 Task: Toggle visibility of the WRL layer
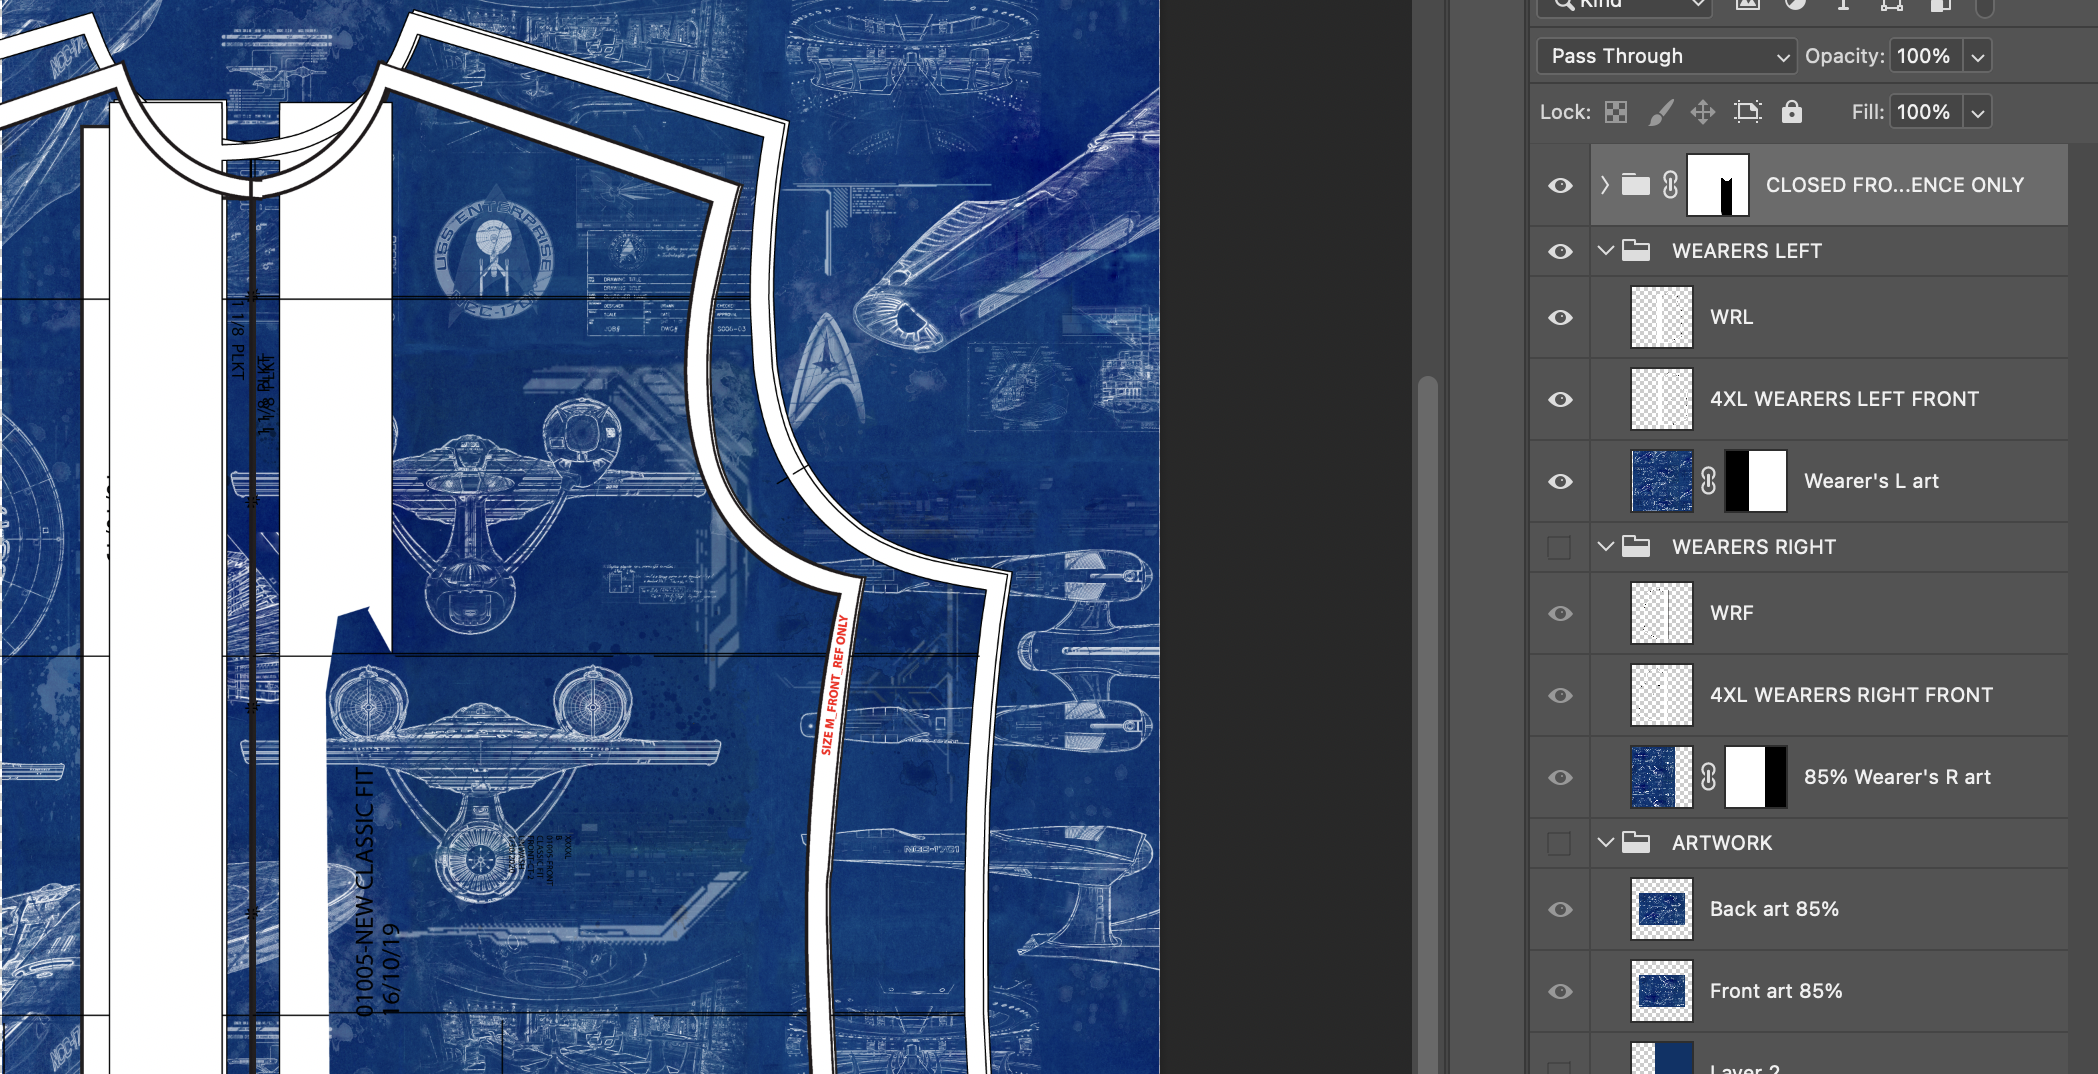(1560, 317)
